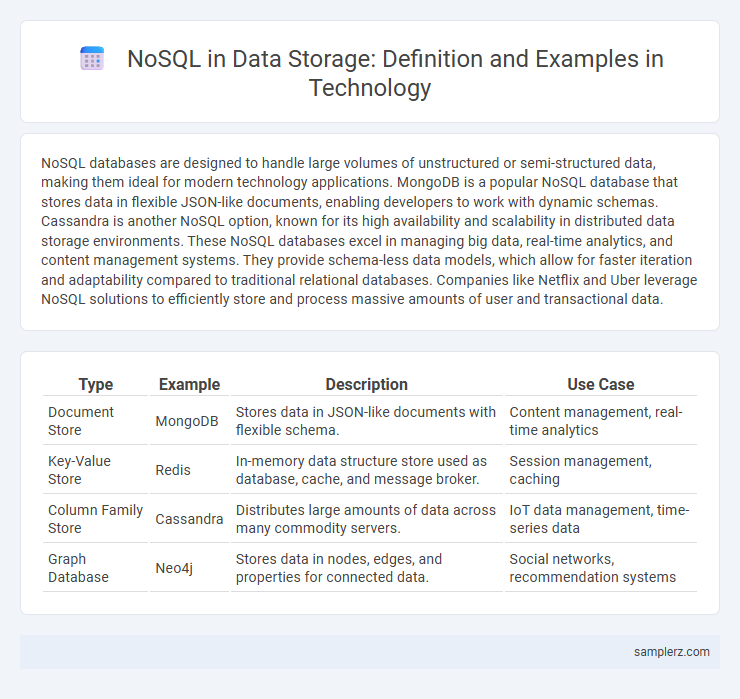Select the 'MongoDB' table cell
The image size is (740, 699).
(189, 421)
